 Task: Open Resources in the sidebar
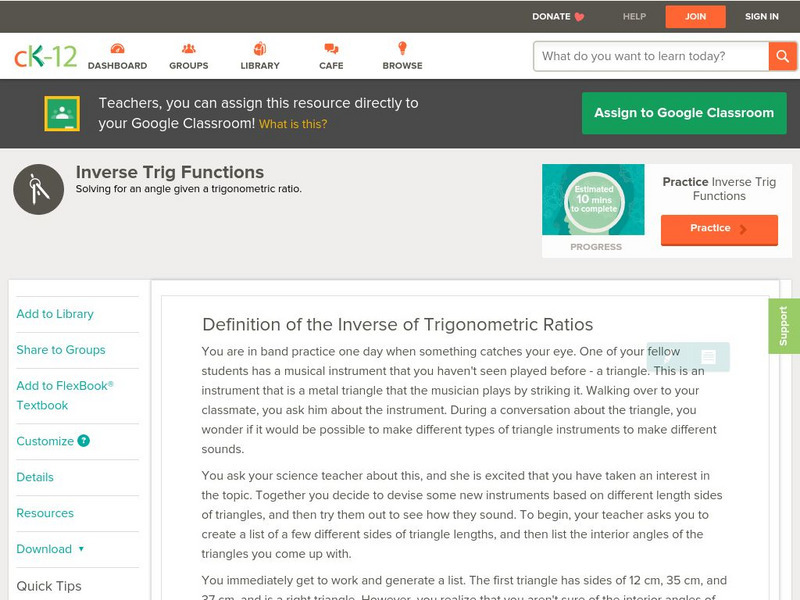45,513
